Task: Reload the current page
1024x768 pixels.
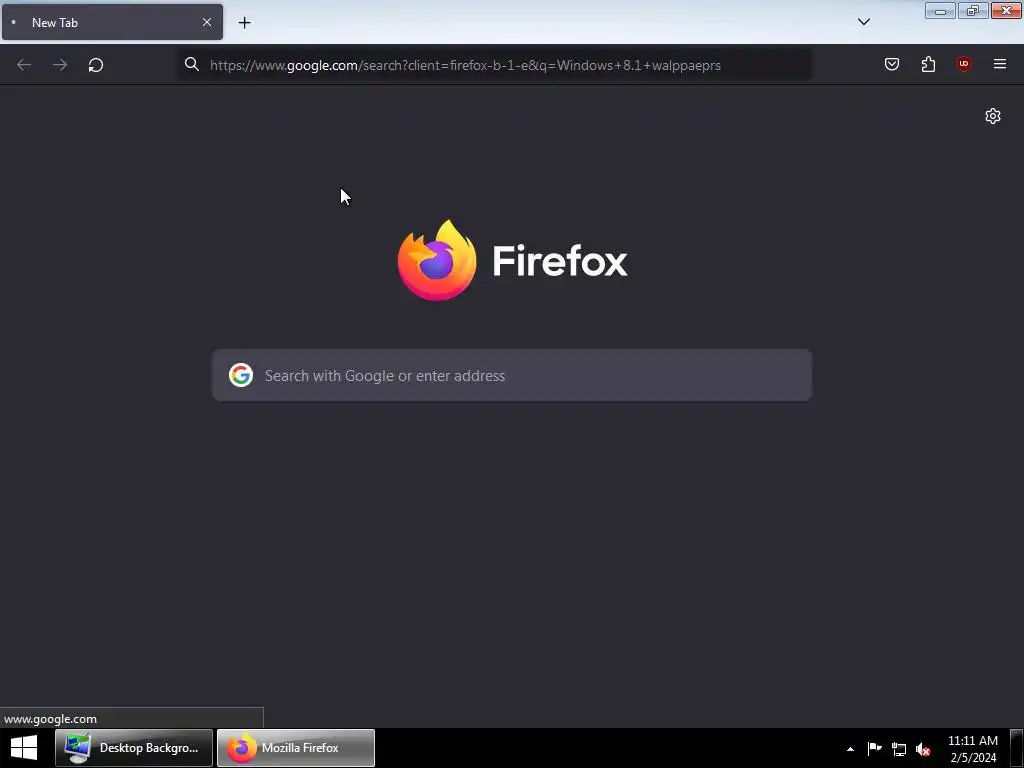Action: (x=96, y=65)
